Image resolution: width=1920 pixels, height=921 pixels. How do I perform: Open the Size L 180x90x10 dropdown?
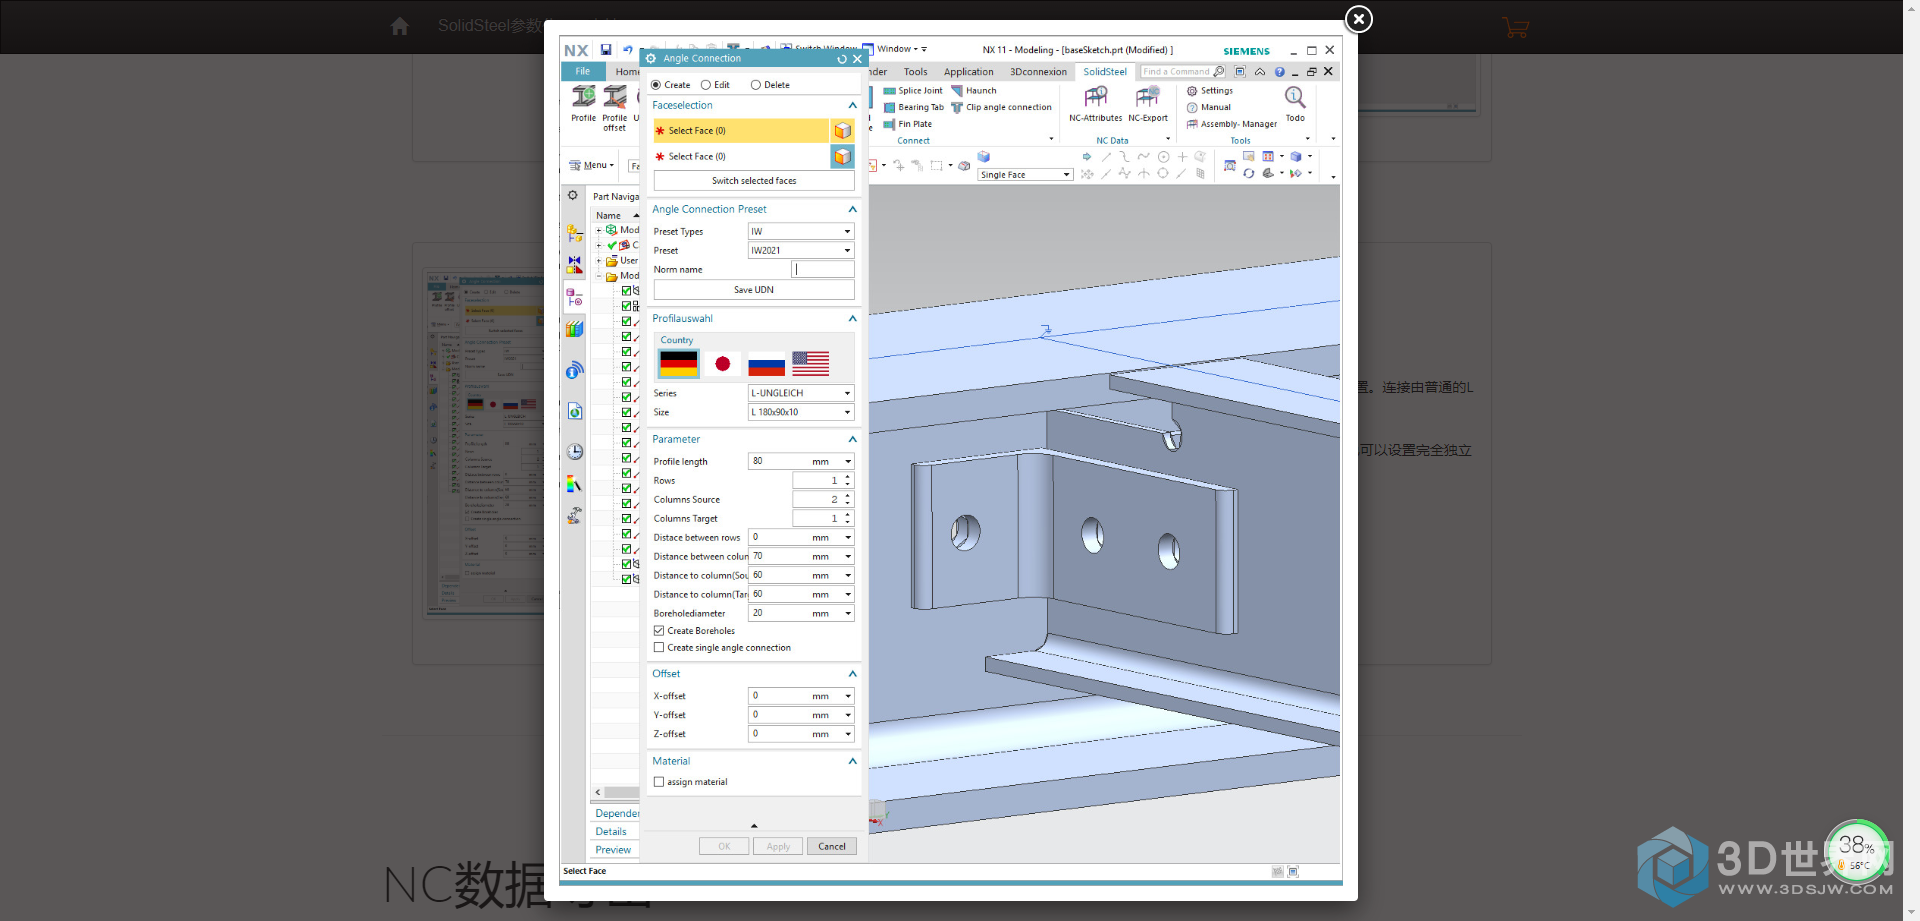(801, 413)
